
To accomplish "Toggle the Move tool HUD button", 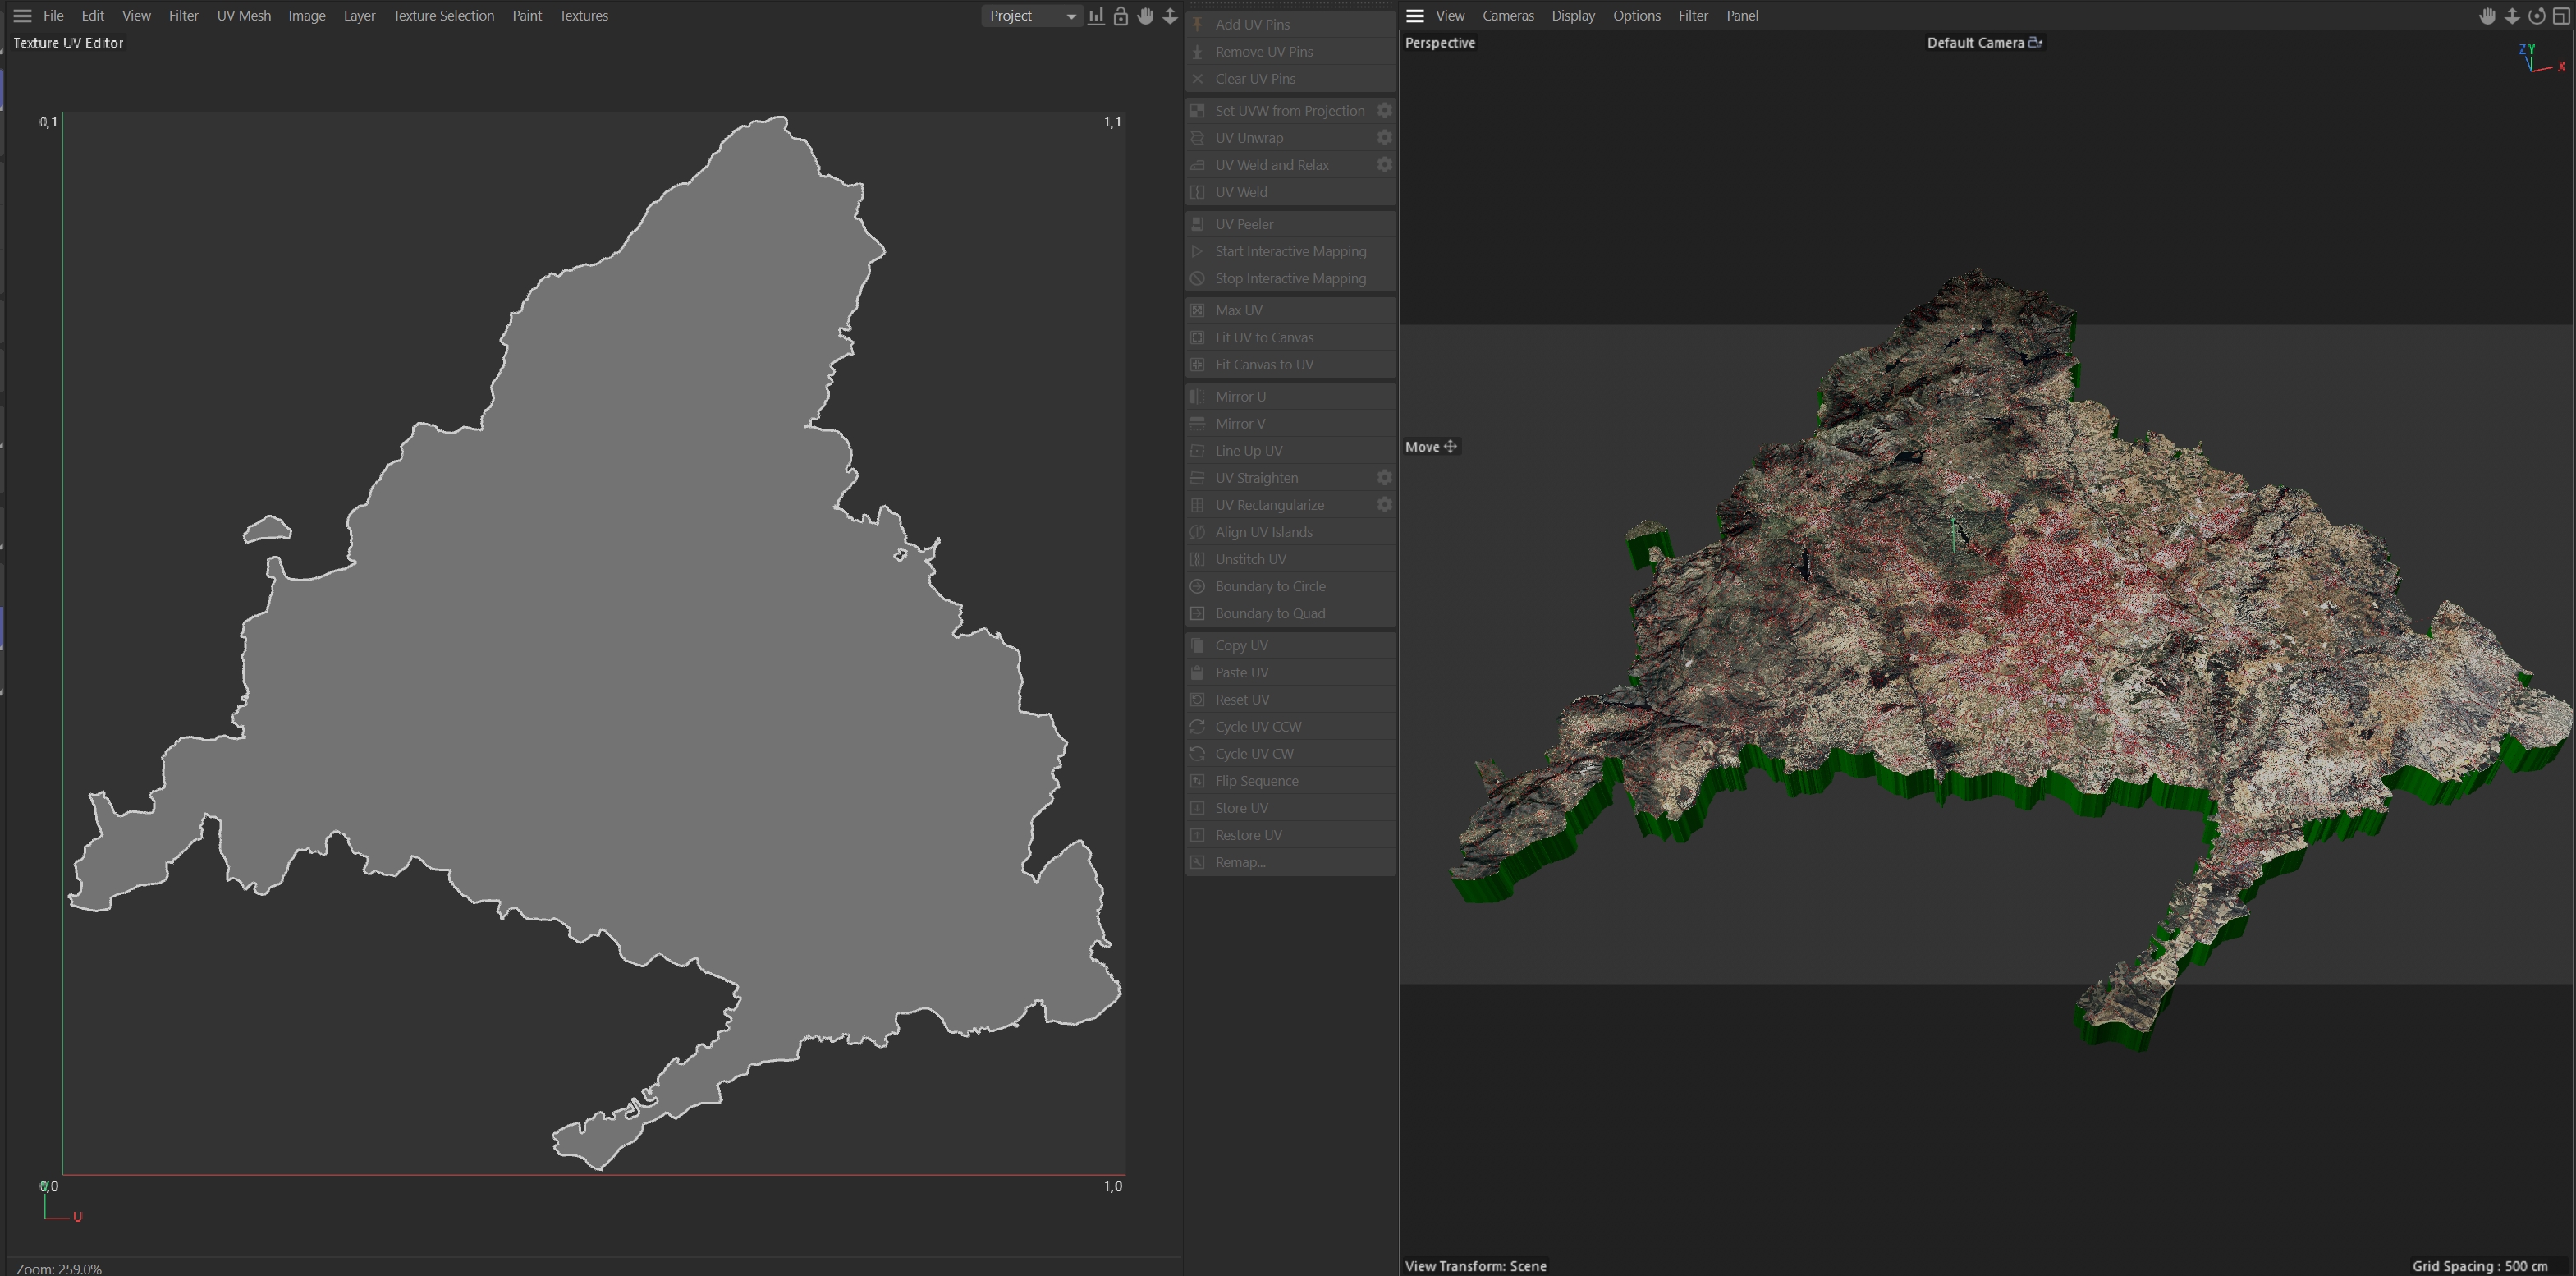I will [x=1431, y=447].
